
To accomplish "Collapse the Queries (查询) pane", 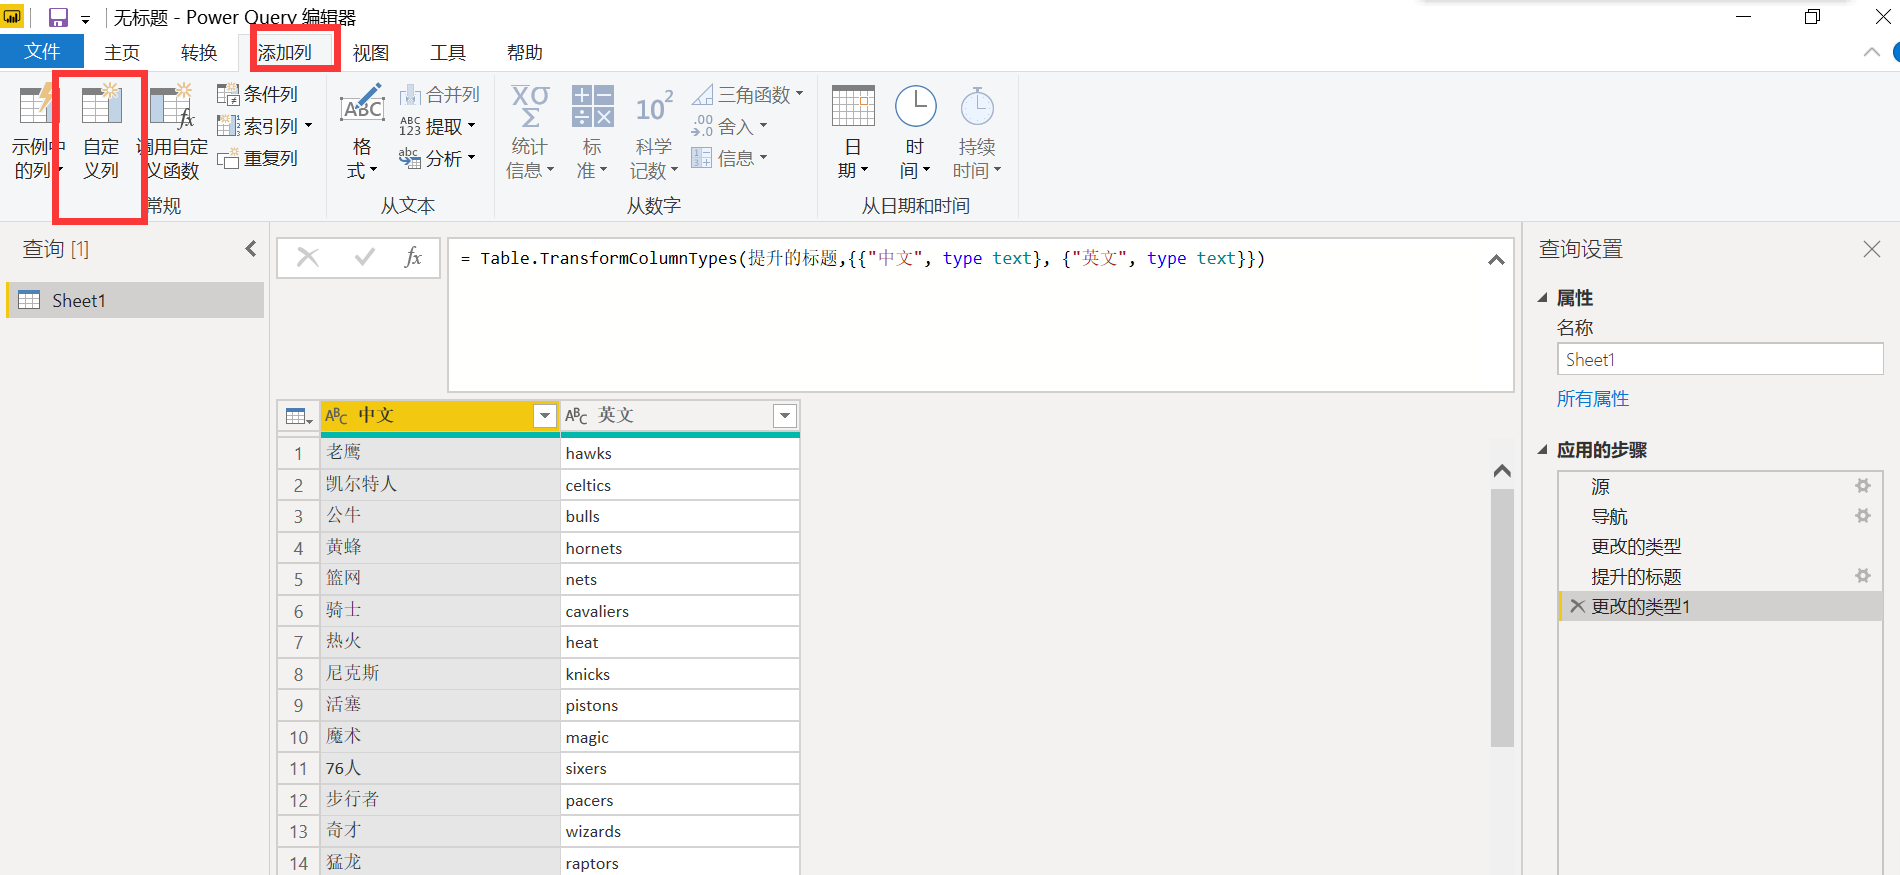I will [250, 248].
